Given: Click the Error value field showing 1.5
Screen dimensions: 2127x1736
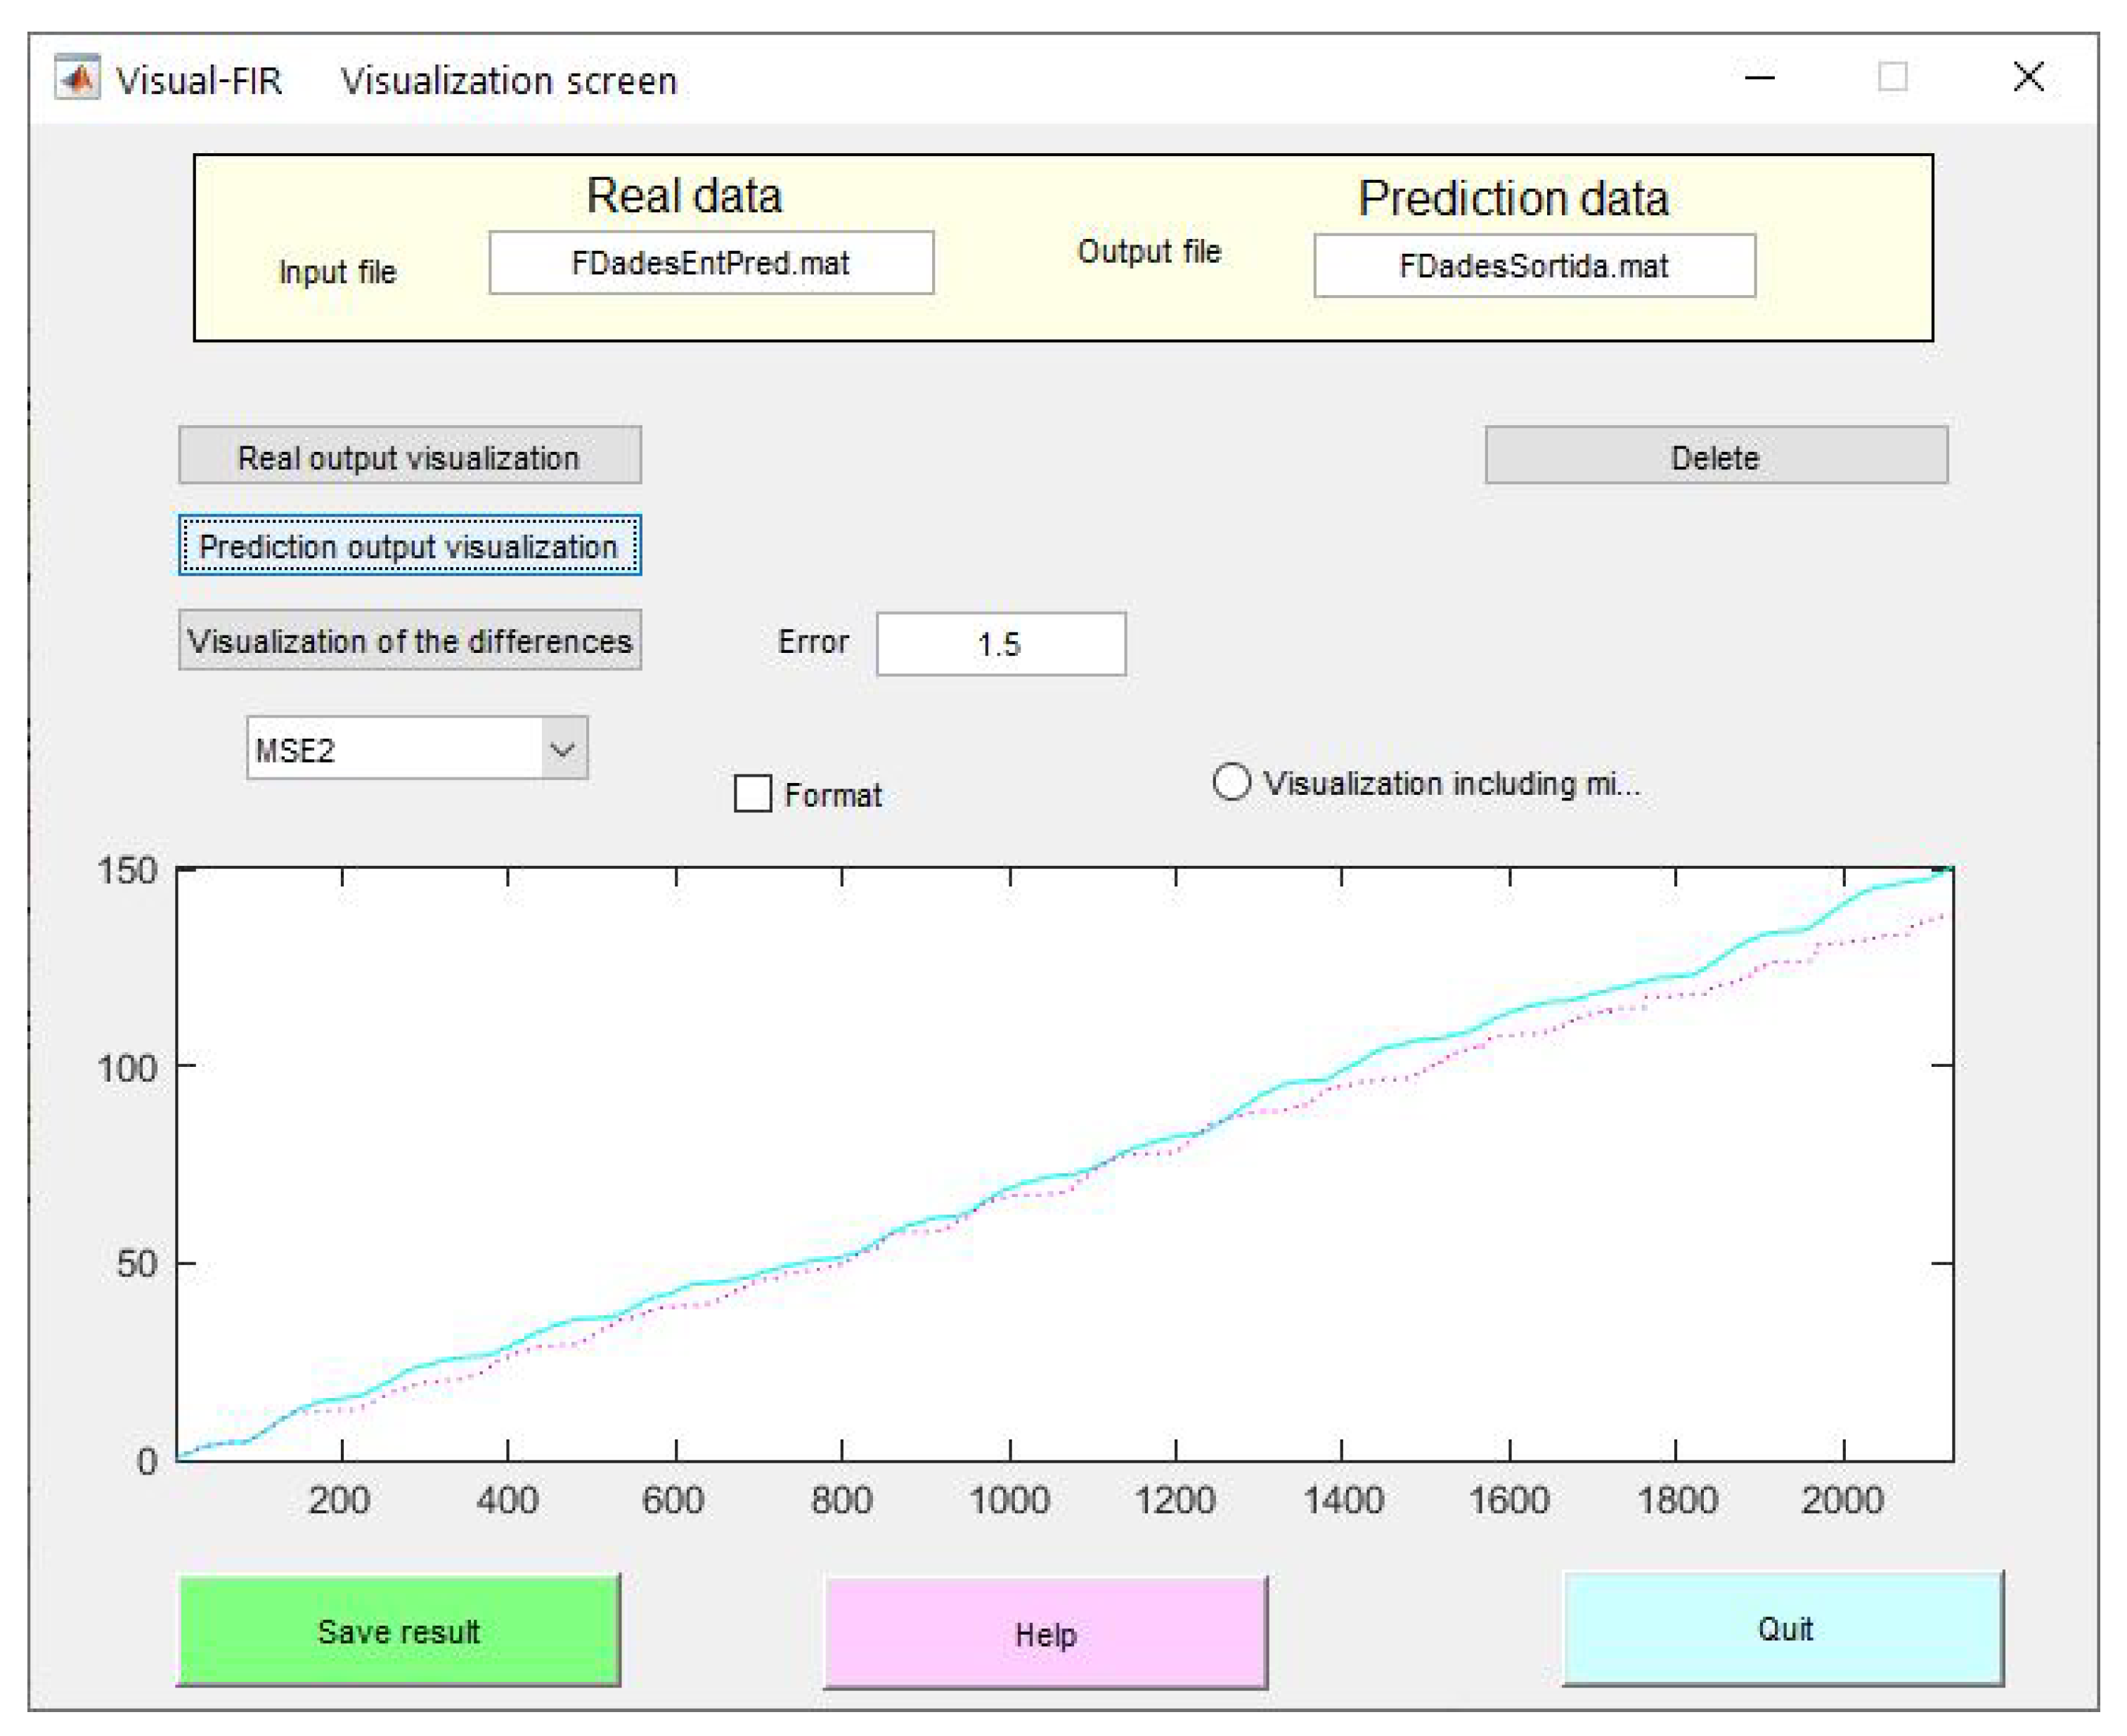Looking at the screenshot, I should 1000,644.
